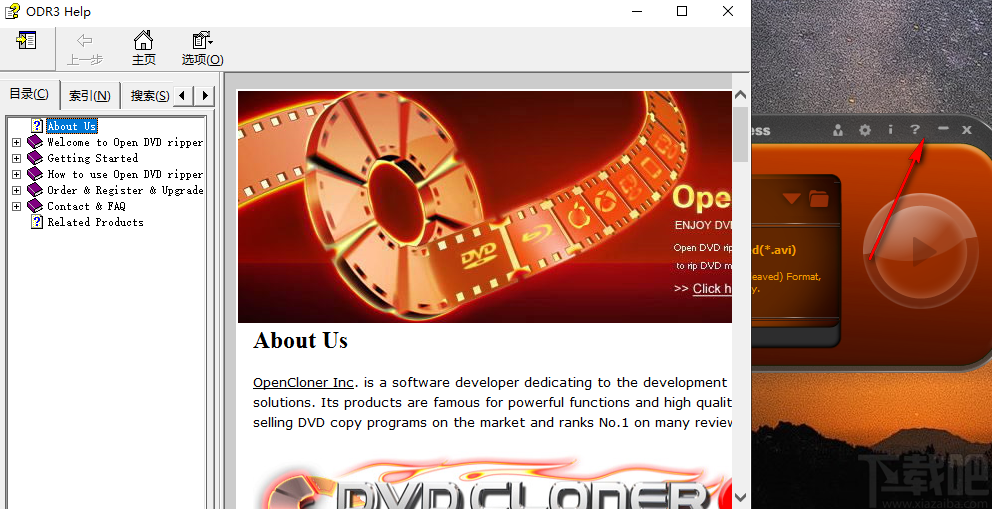Click the Open DVD ripper film reel banner
Viewport: 992px width, 509px height.
click(x=485, y=207)
